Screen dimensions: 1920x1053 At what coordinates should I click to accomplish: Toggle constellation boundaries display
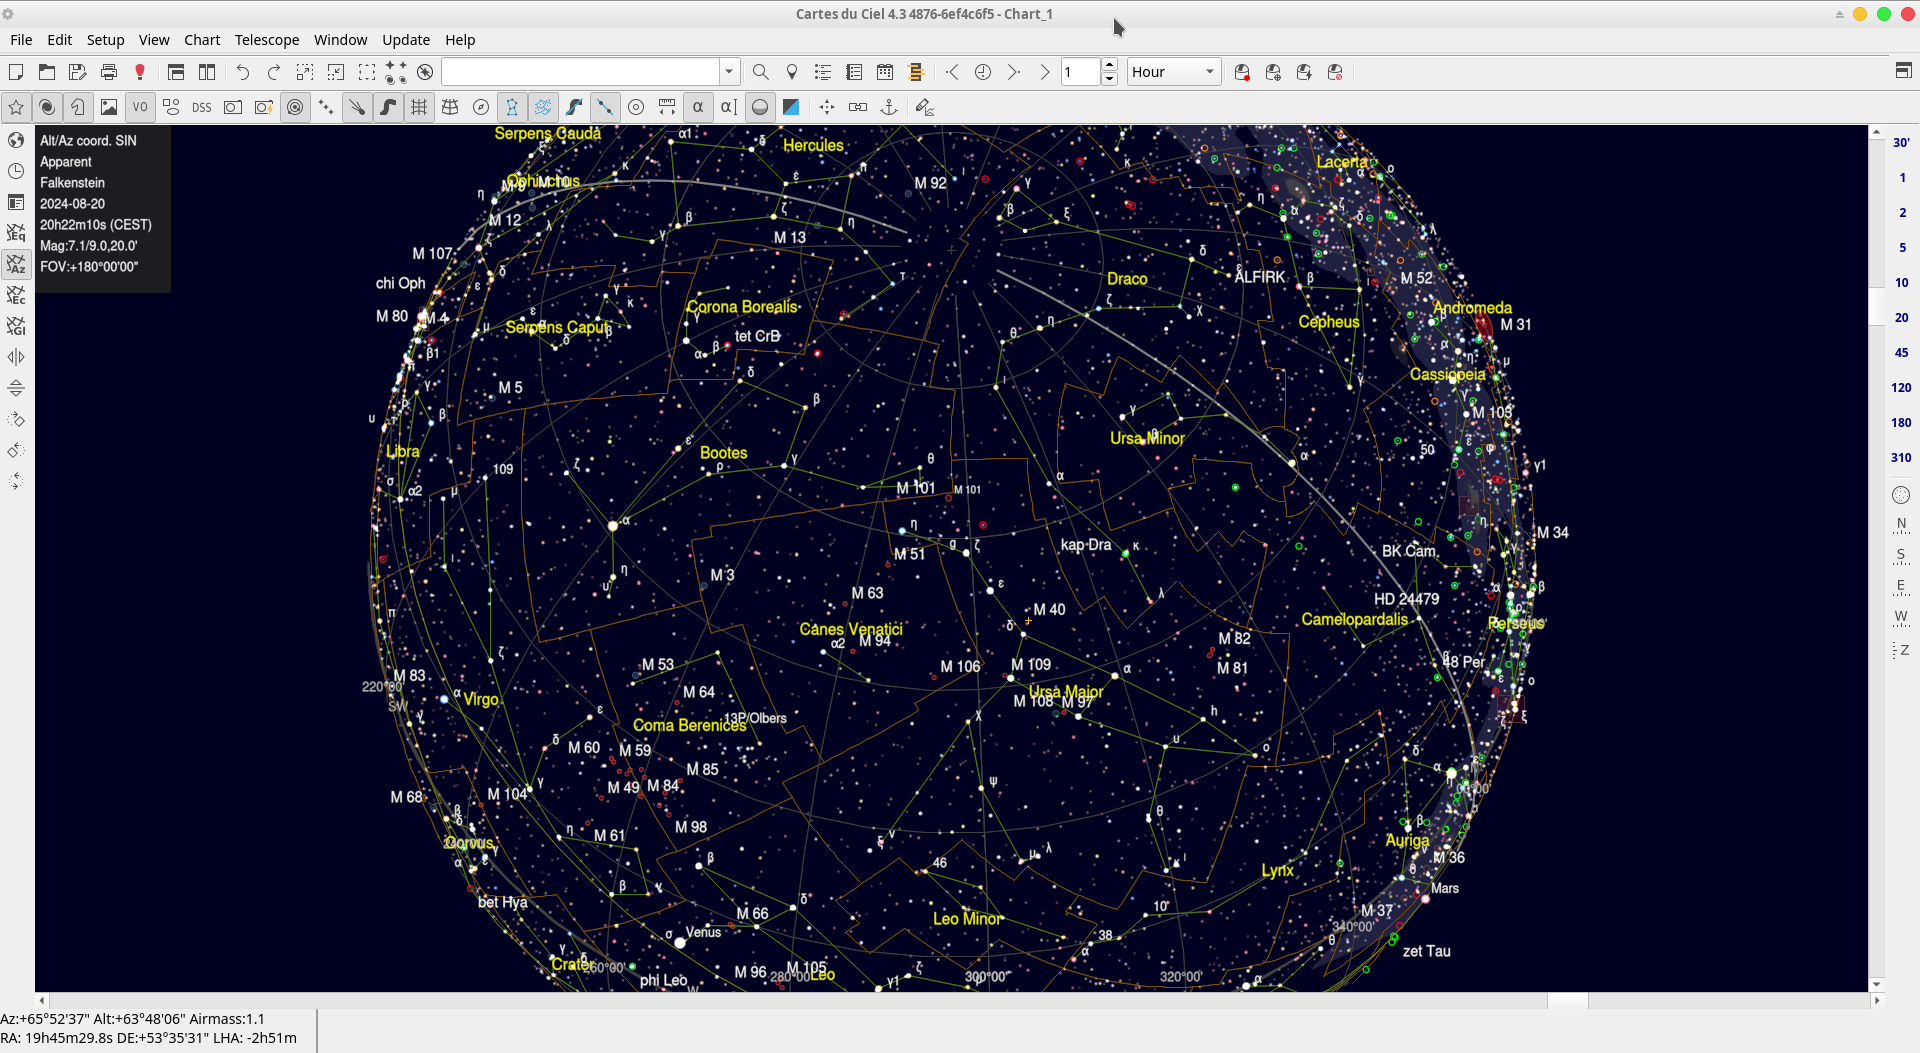point(543,107)
